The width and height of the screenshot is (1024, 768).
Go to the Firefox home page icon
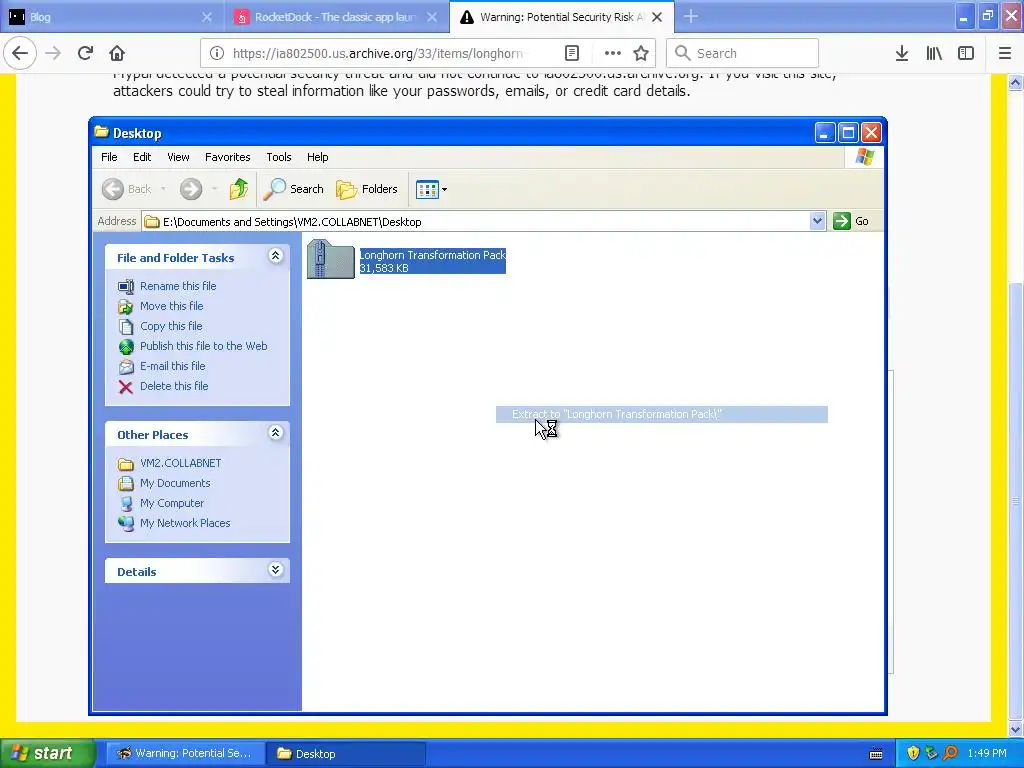(117, 53)
